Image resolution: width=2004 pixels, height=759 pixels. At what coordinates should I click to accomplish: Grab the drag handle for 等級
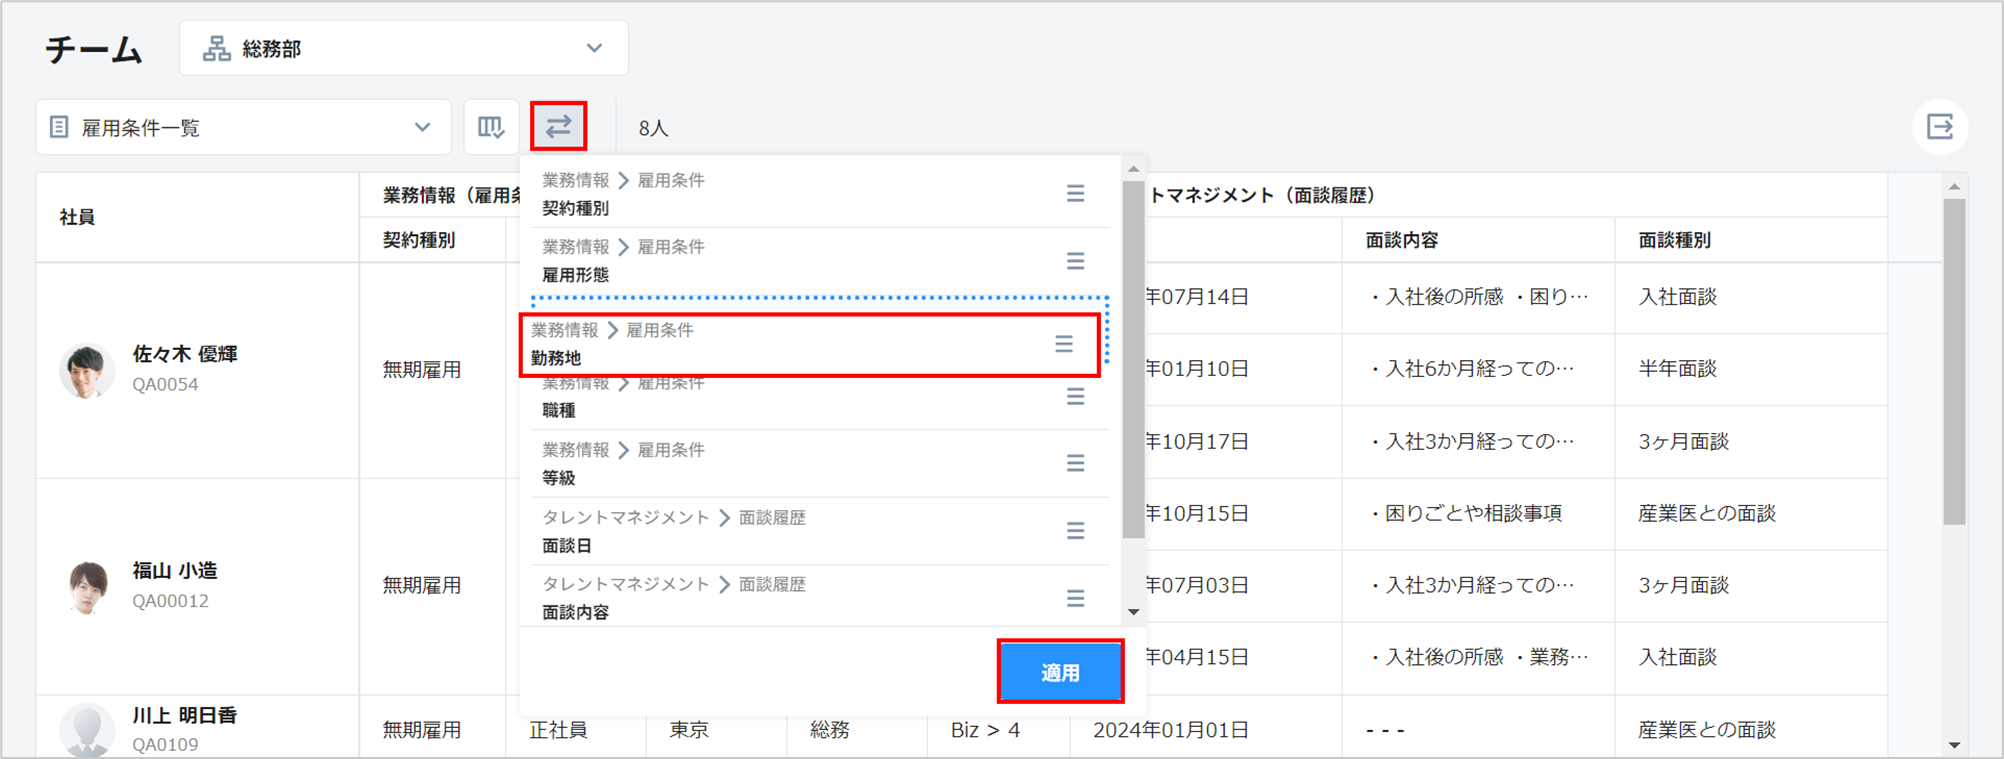coord(1075,463)
